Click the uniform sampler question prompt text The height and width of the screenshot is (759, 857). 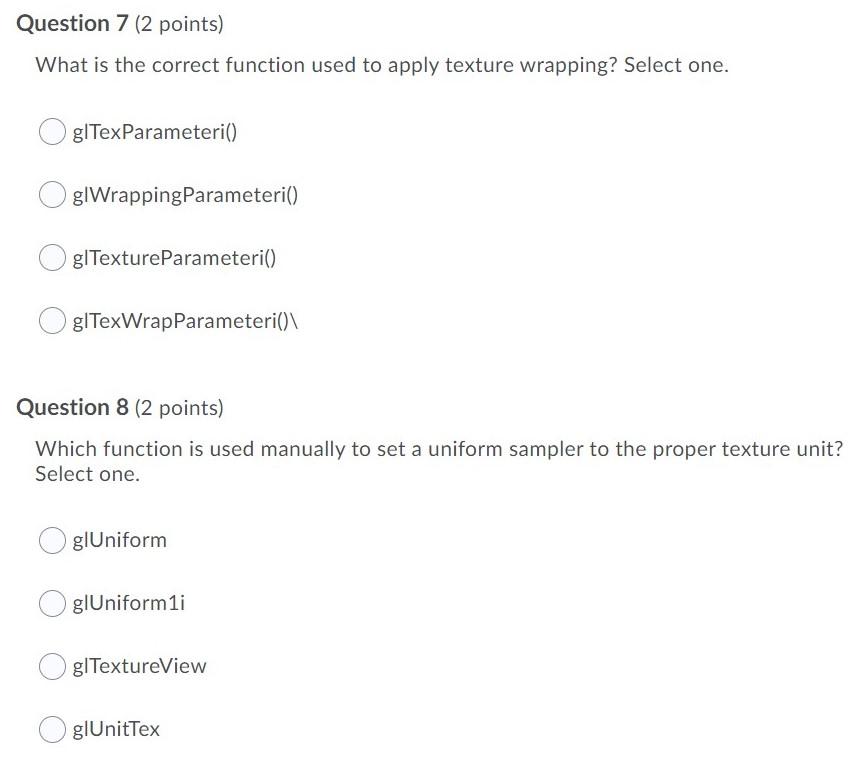(439, 461)
